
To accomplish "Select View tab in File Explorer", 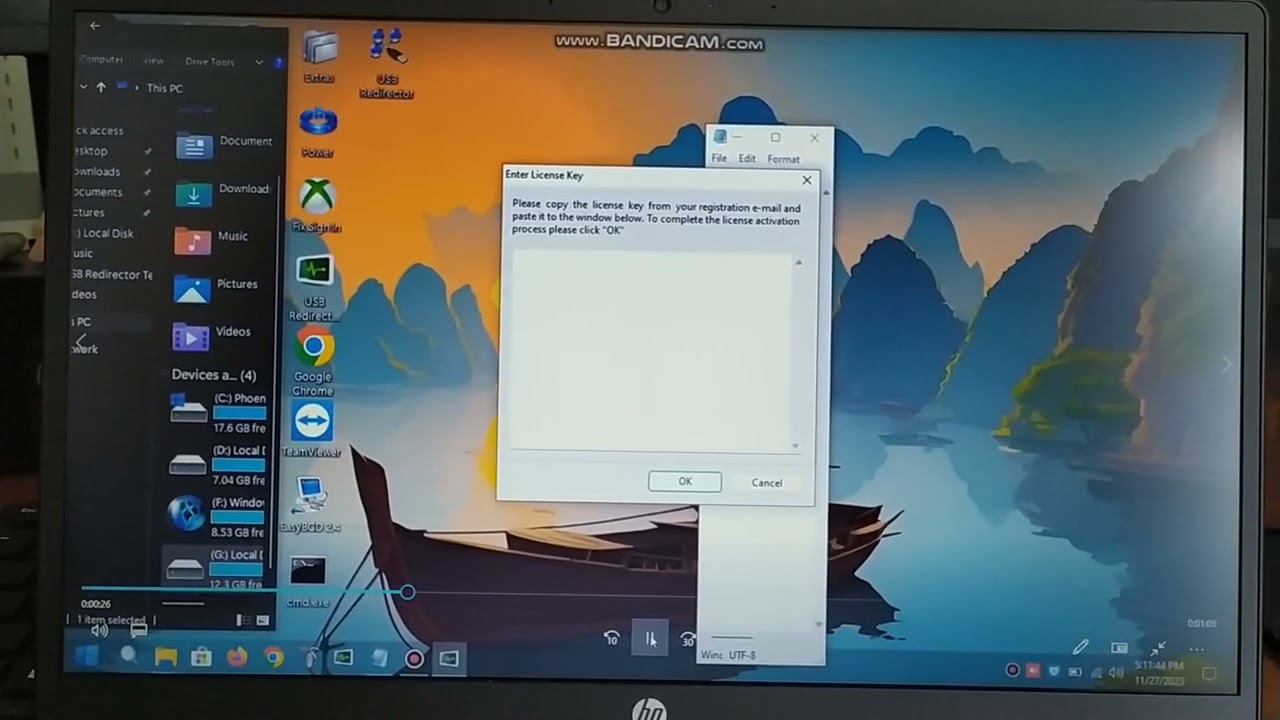I will coord(153,61).
